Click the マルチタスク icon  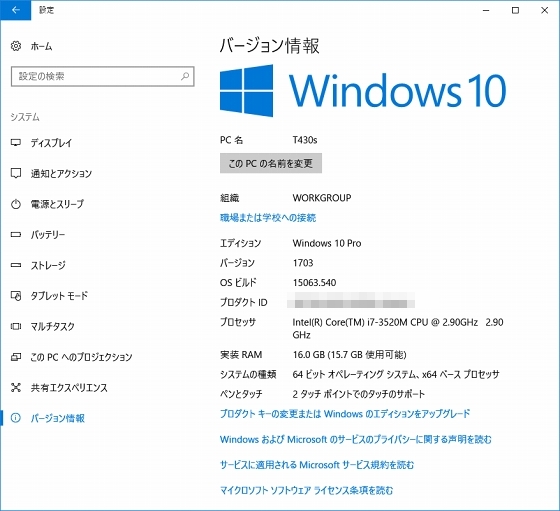click(x=16, y=326)
